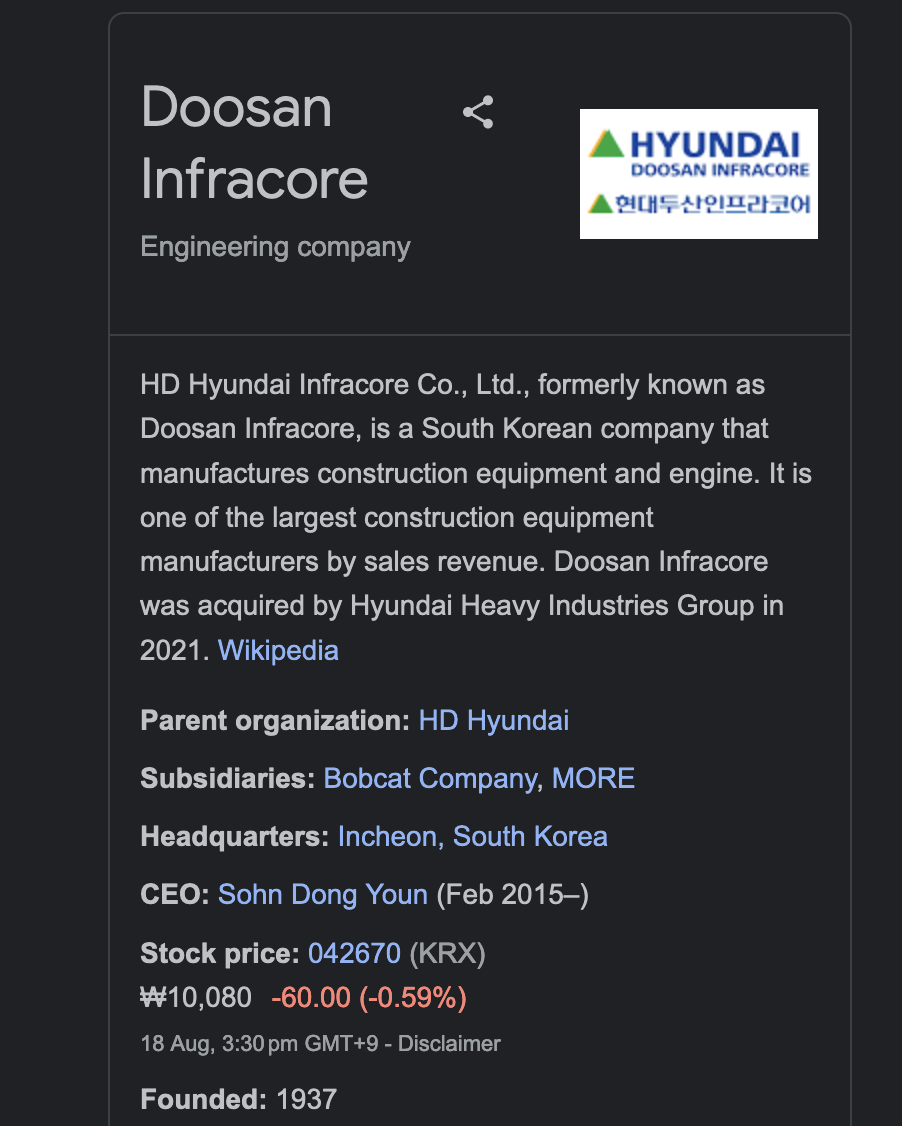Open the Wikipedia link in the description
Screen dimensions: 902x1126
point(278,651)
